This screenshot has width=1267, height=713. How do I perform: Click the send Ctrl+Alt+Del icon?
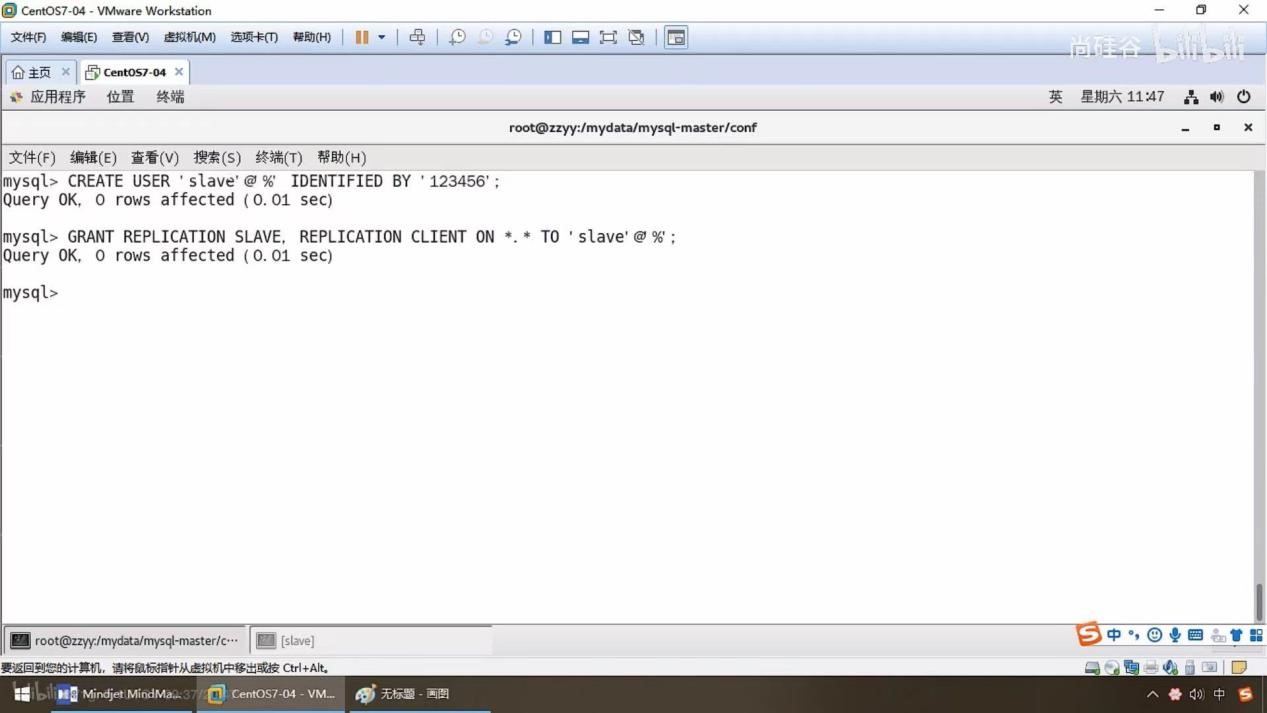point(417,37)
